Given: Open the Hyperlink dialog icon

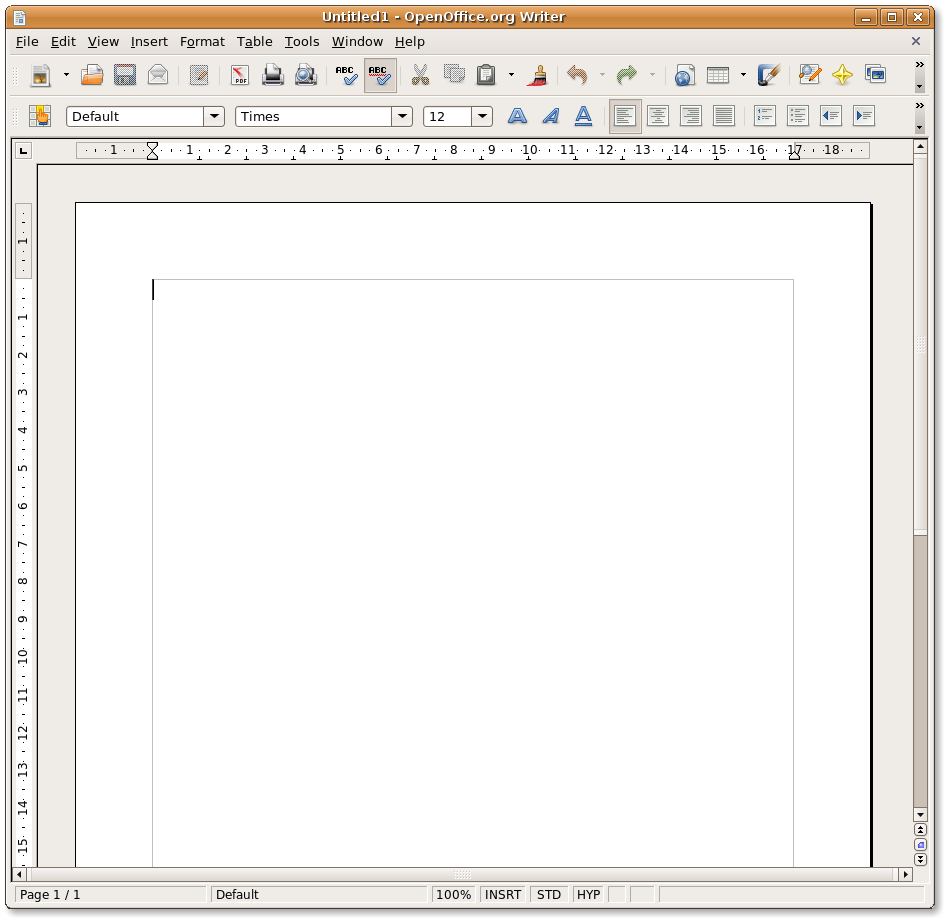Looking at the screenshot, I should 685,75.
